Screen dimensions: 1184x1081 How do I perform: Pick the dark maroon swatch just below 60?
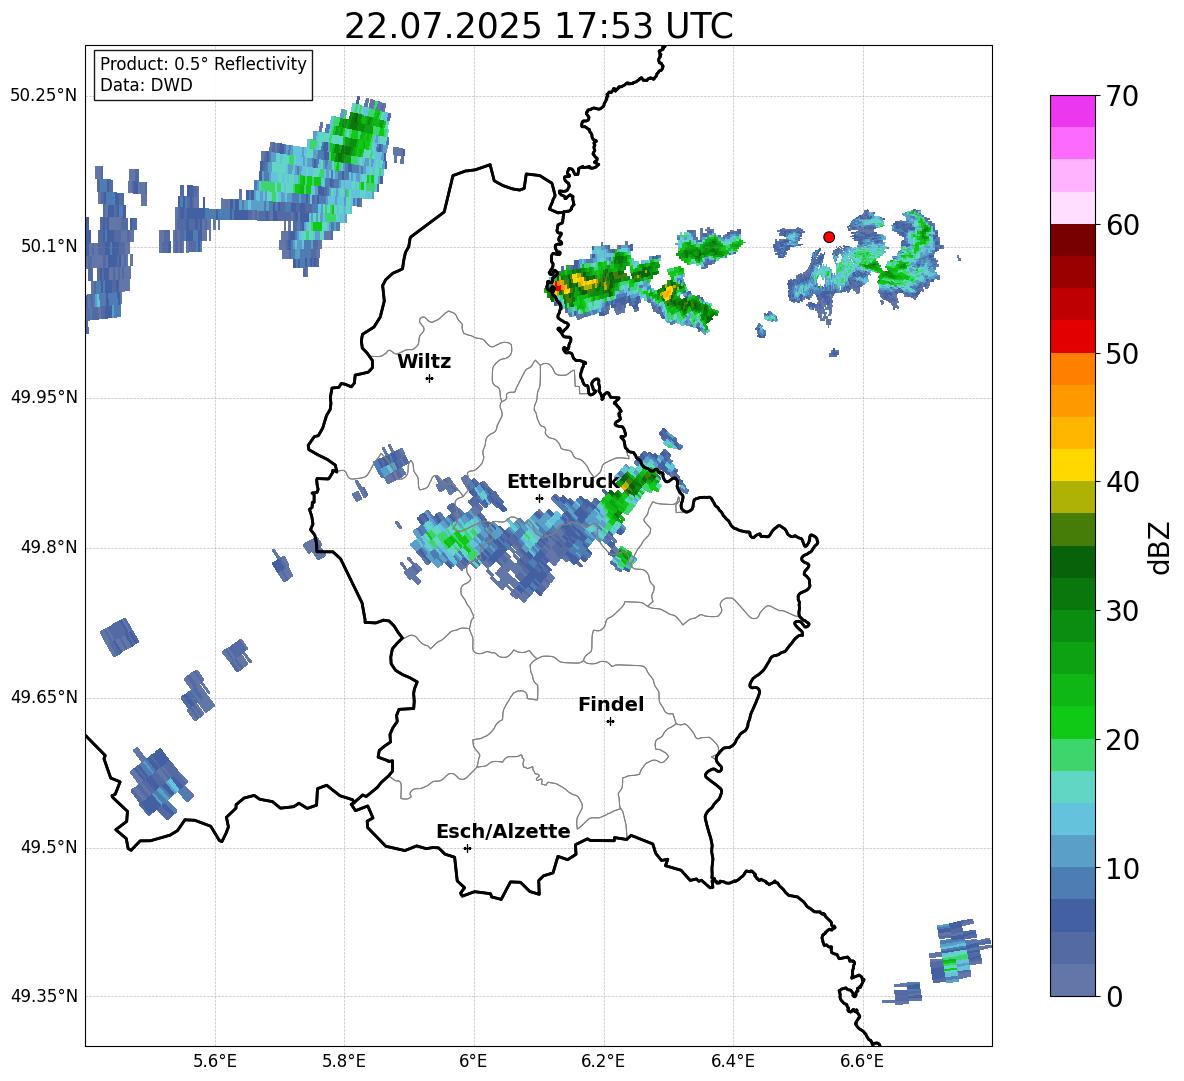coord(1072,241)
